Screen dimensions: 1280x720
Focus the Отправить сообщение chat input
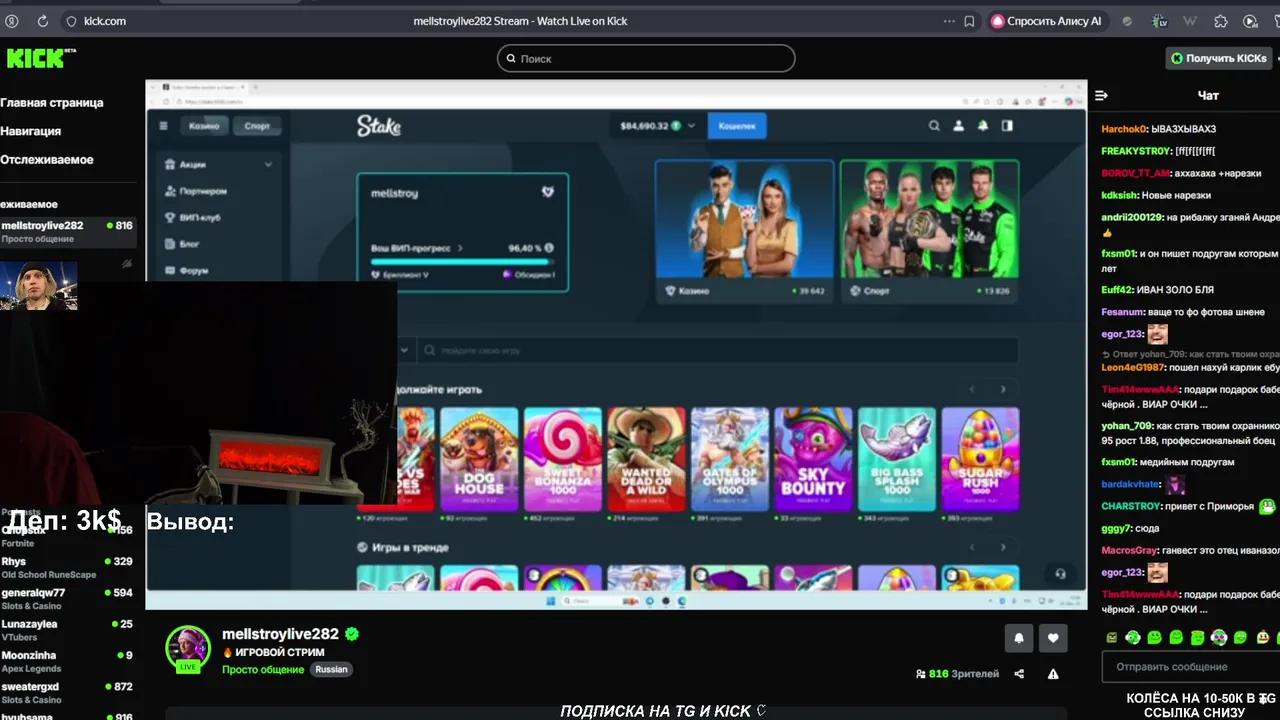[1189, 666]
